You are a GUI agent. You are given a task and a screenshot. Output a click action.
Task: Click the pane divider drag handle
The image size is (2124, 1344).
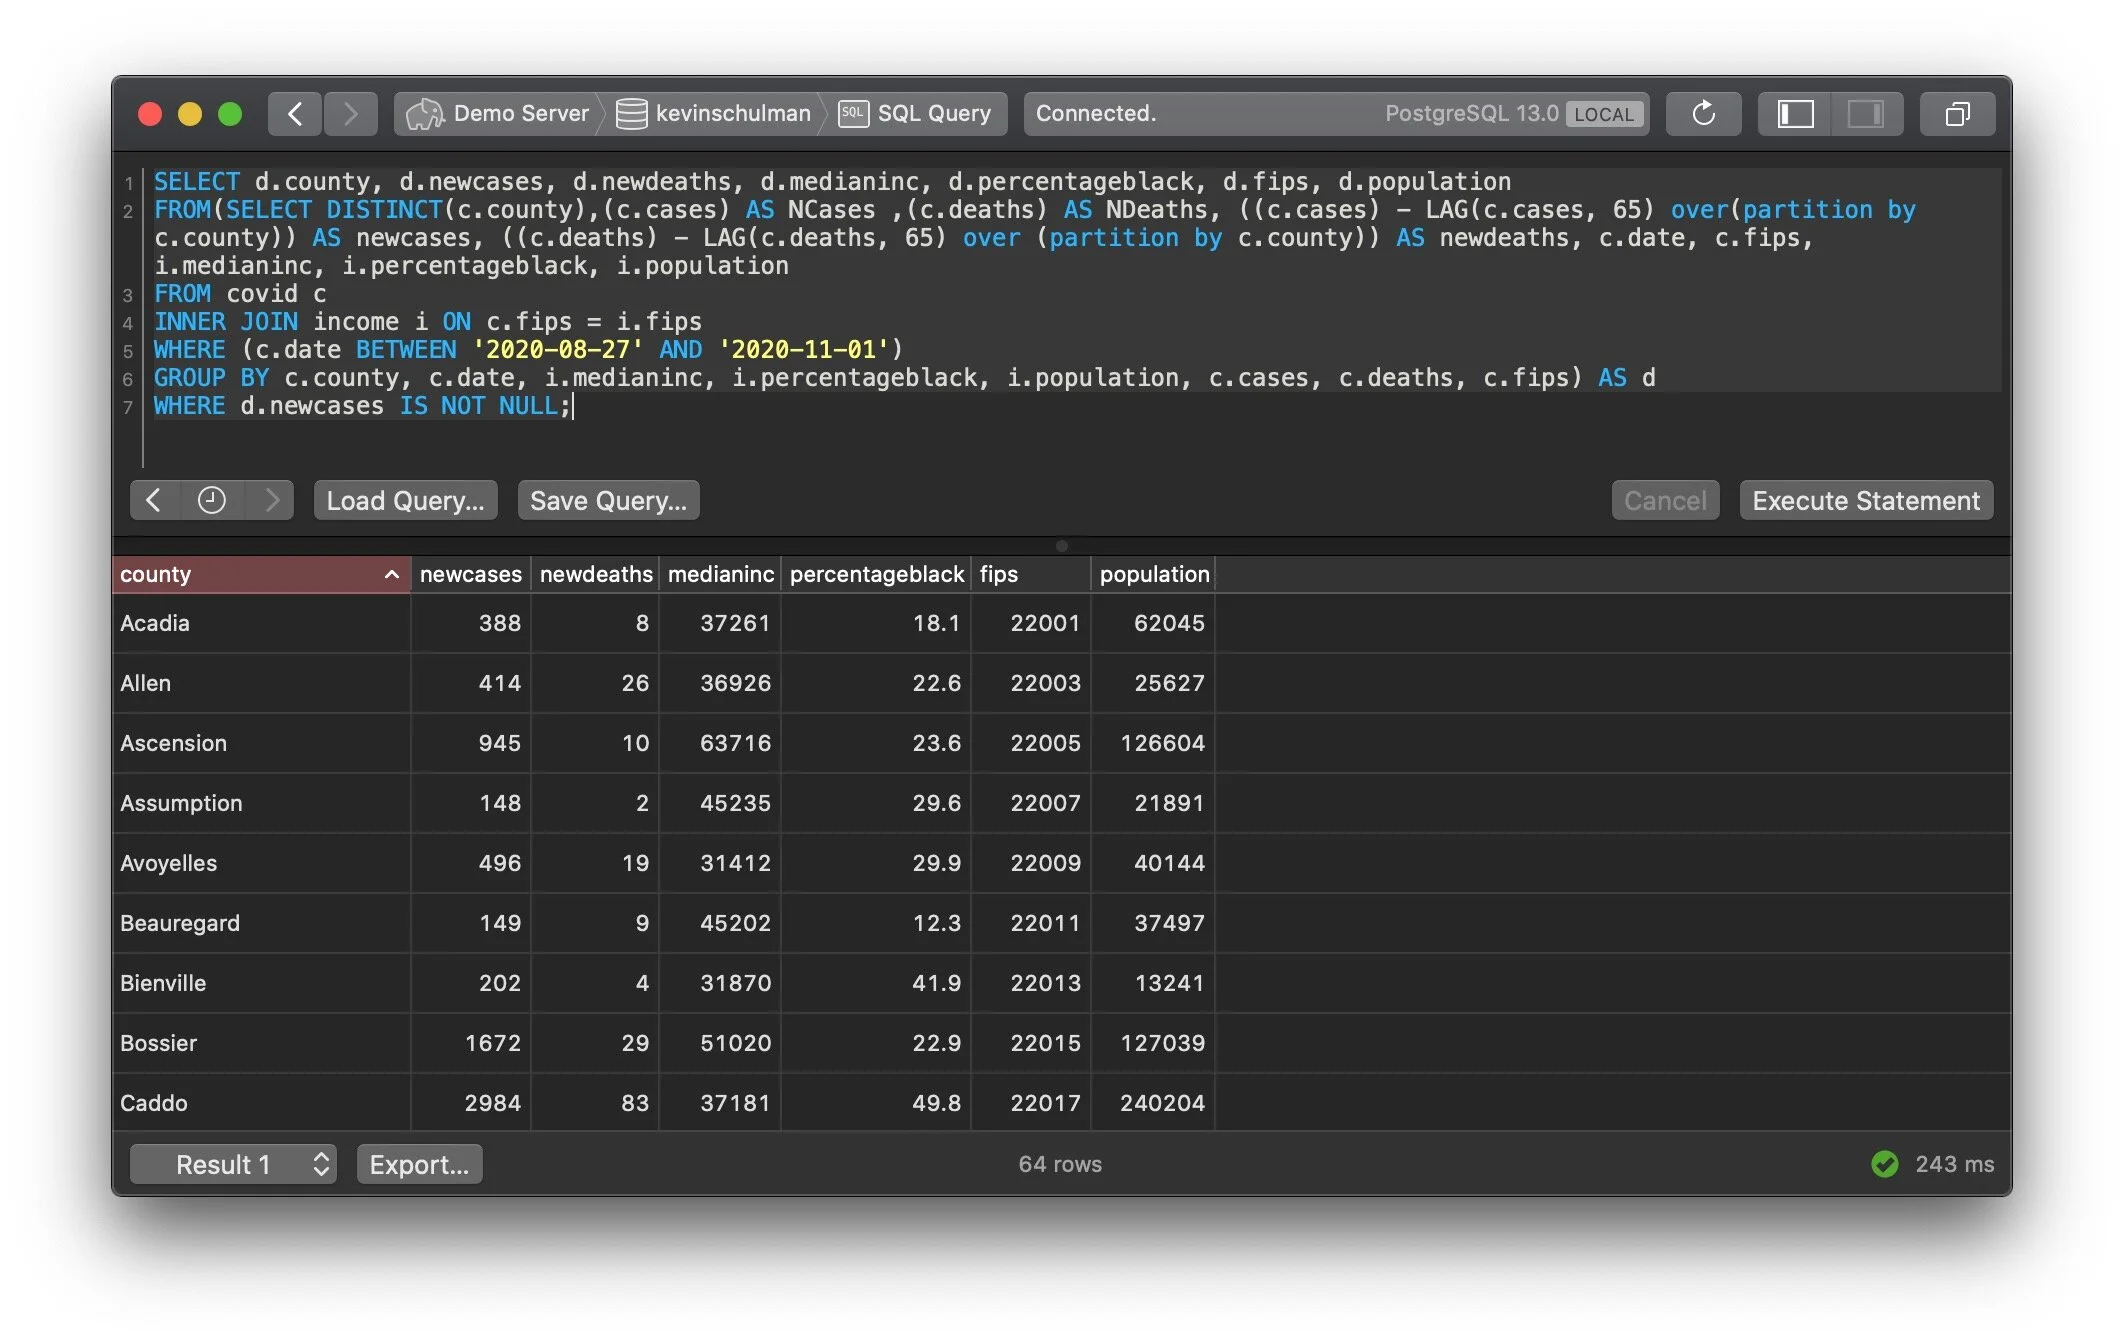(1061, 546)
